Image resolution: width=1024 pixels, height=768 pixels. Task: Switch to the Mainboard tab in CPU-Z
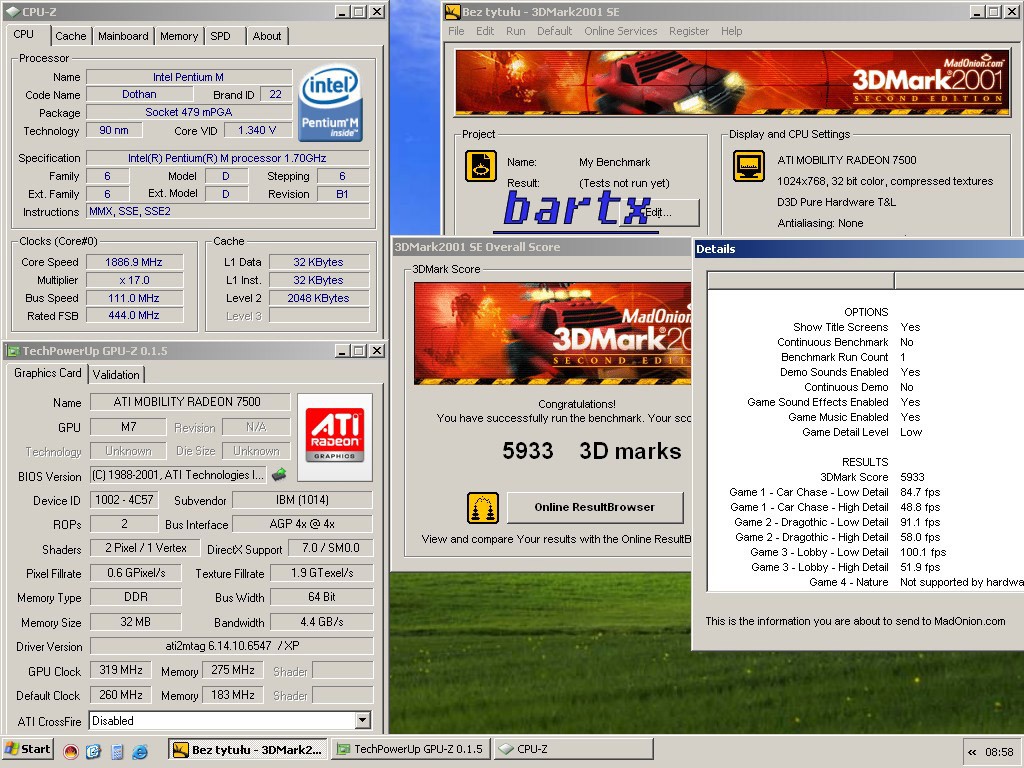pyautogui.click(x=123, y=36)
